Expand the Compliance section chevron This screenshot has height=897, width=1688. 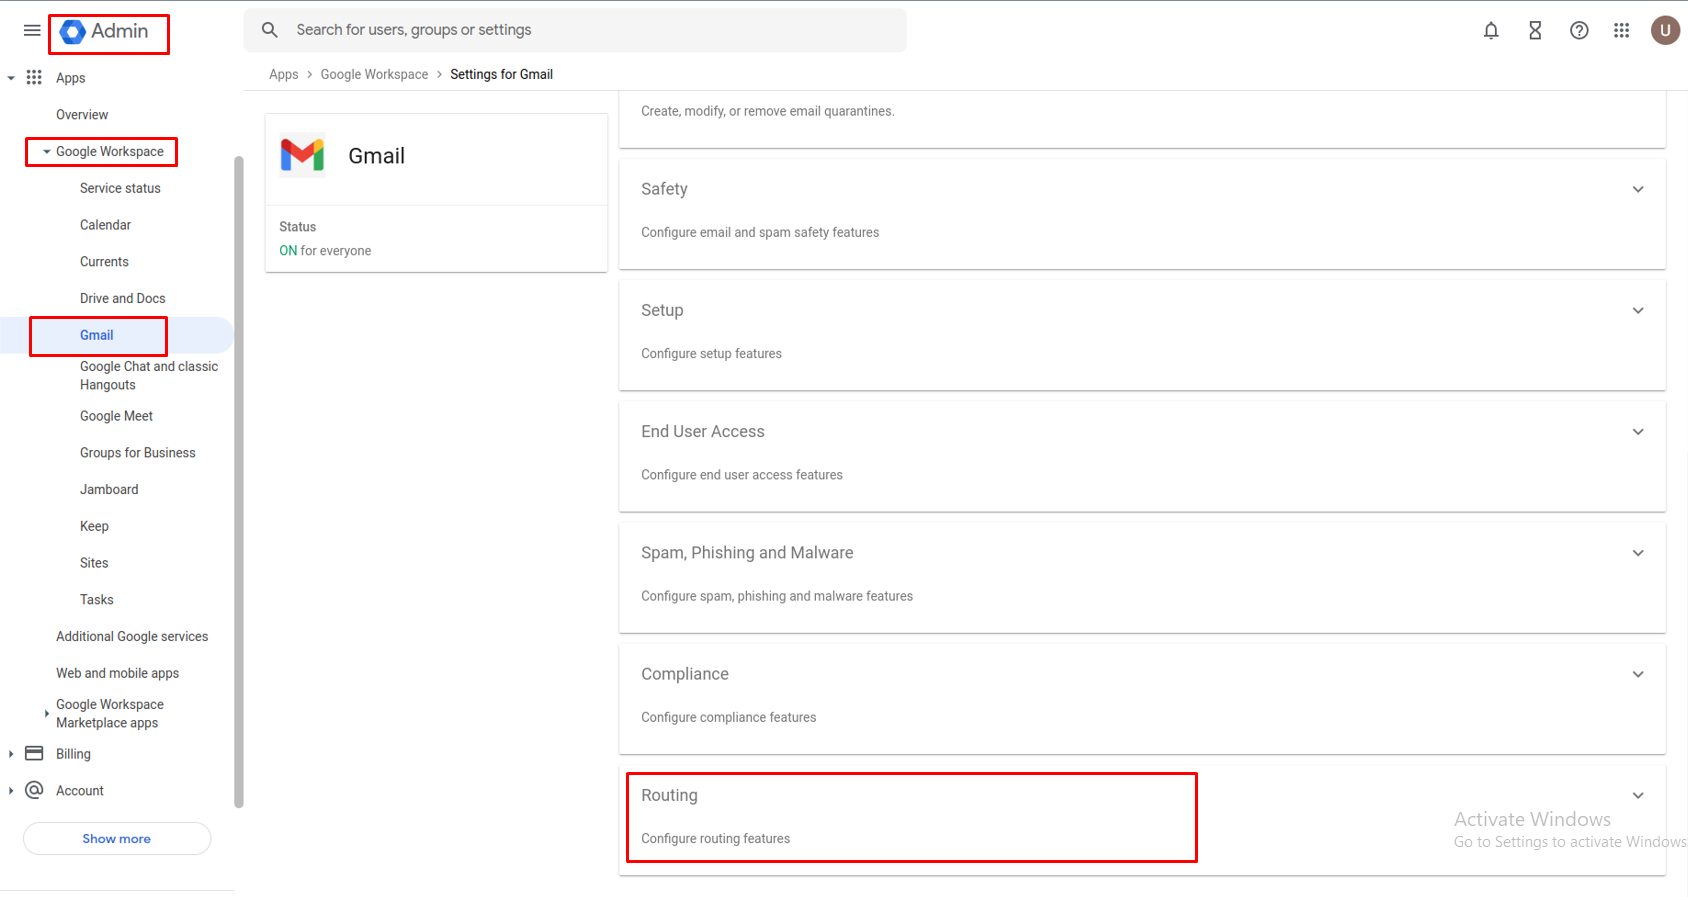[1637, 674]
